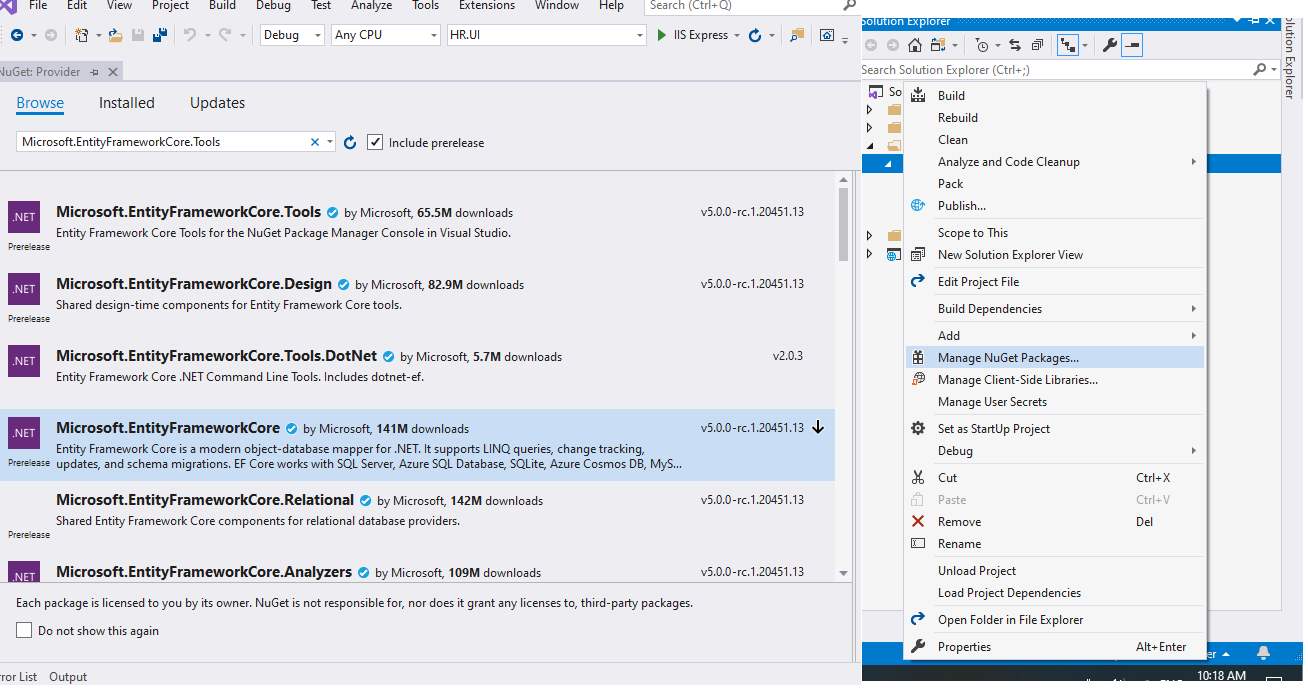
Task: Click the Open File folder icon
Action: point(116,35)
